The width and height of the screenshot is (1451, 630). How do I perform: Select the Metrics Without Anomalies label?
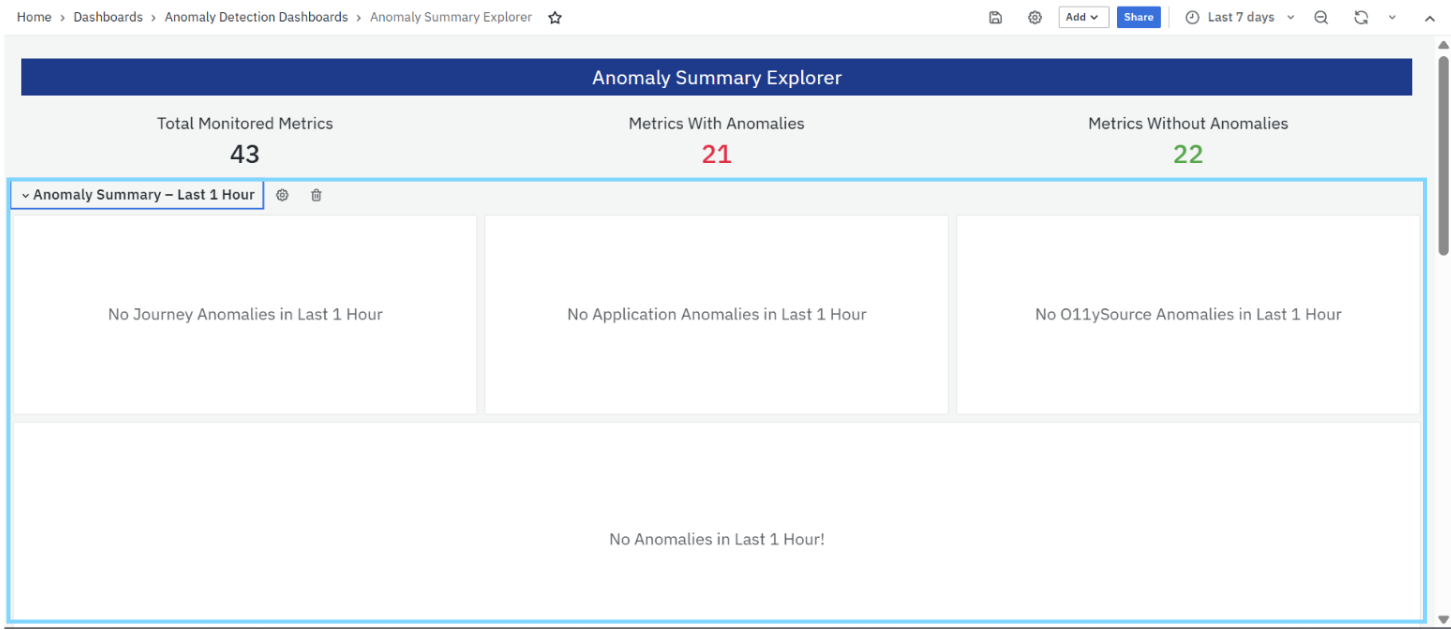[x=1188, y=123]
